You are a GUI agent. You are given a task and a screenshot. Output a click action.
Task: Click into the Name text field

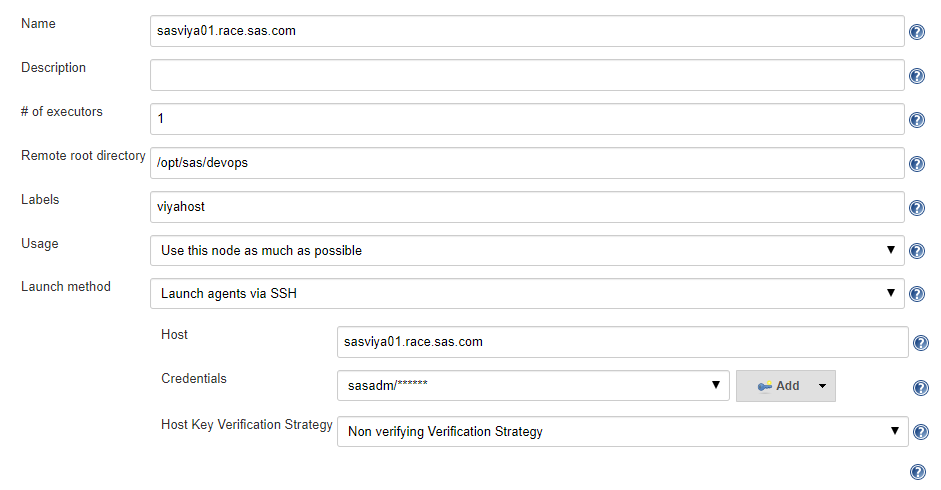527,31
